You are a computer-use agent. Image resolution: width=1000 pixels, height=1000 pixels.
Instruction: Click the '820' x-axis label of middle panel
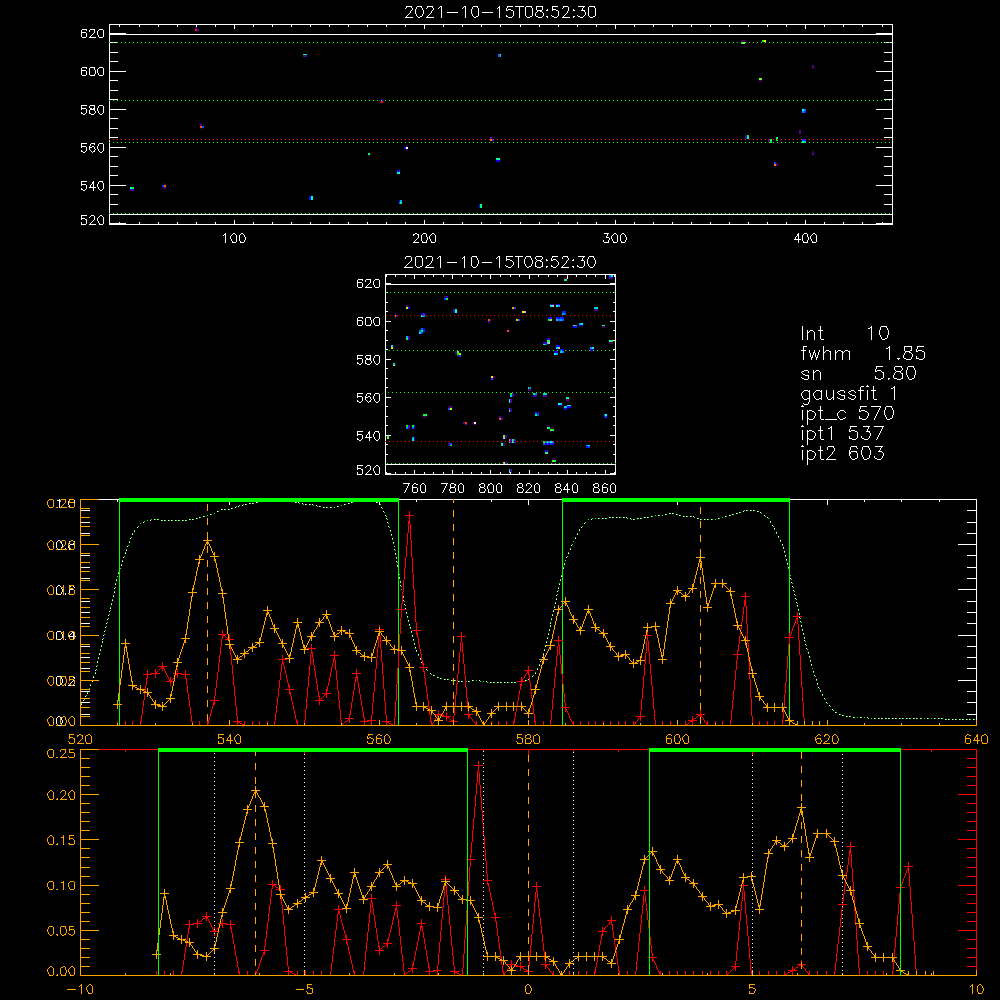tap(529, 489)
